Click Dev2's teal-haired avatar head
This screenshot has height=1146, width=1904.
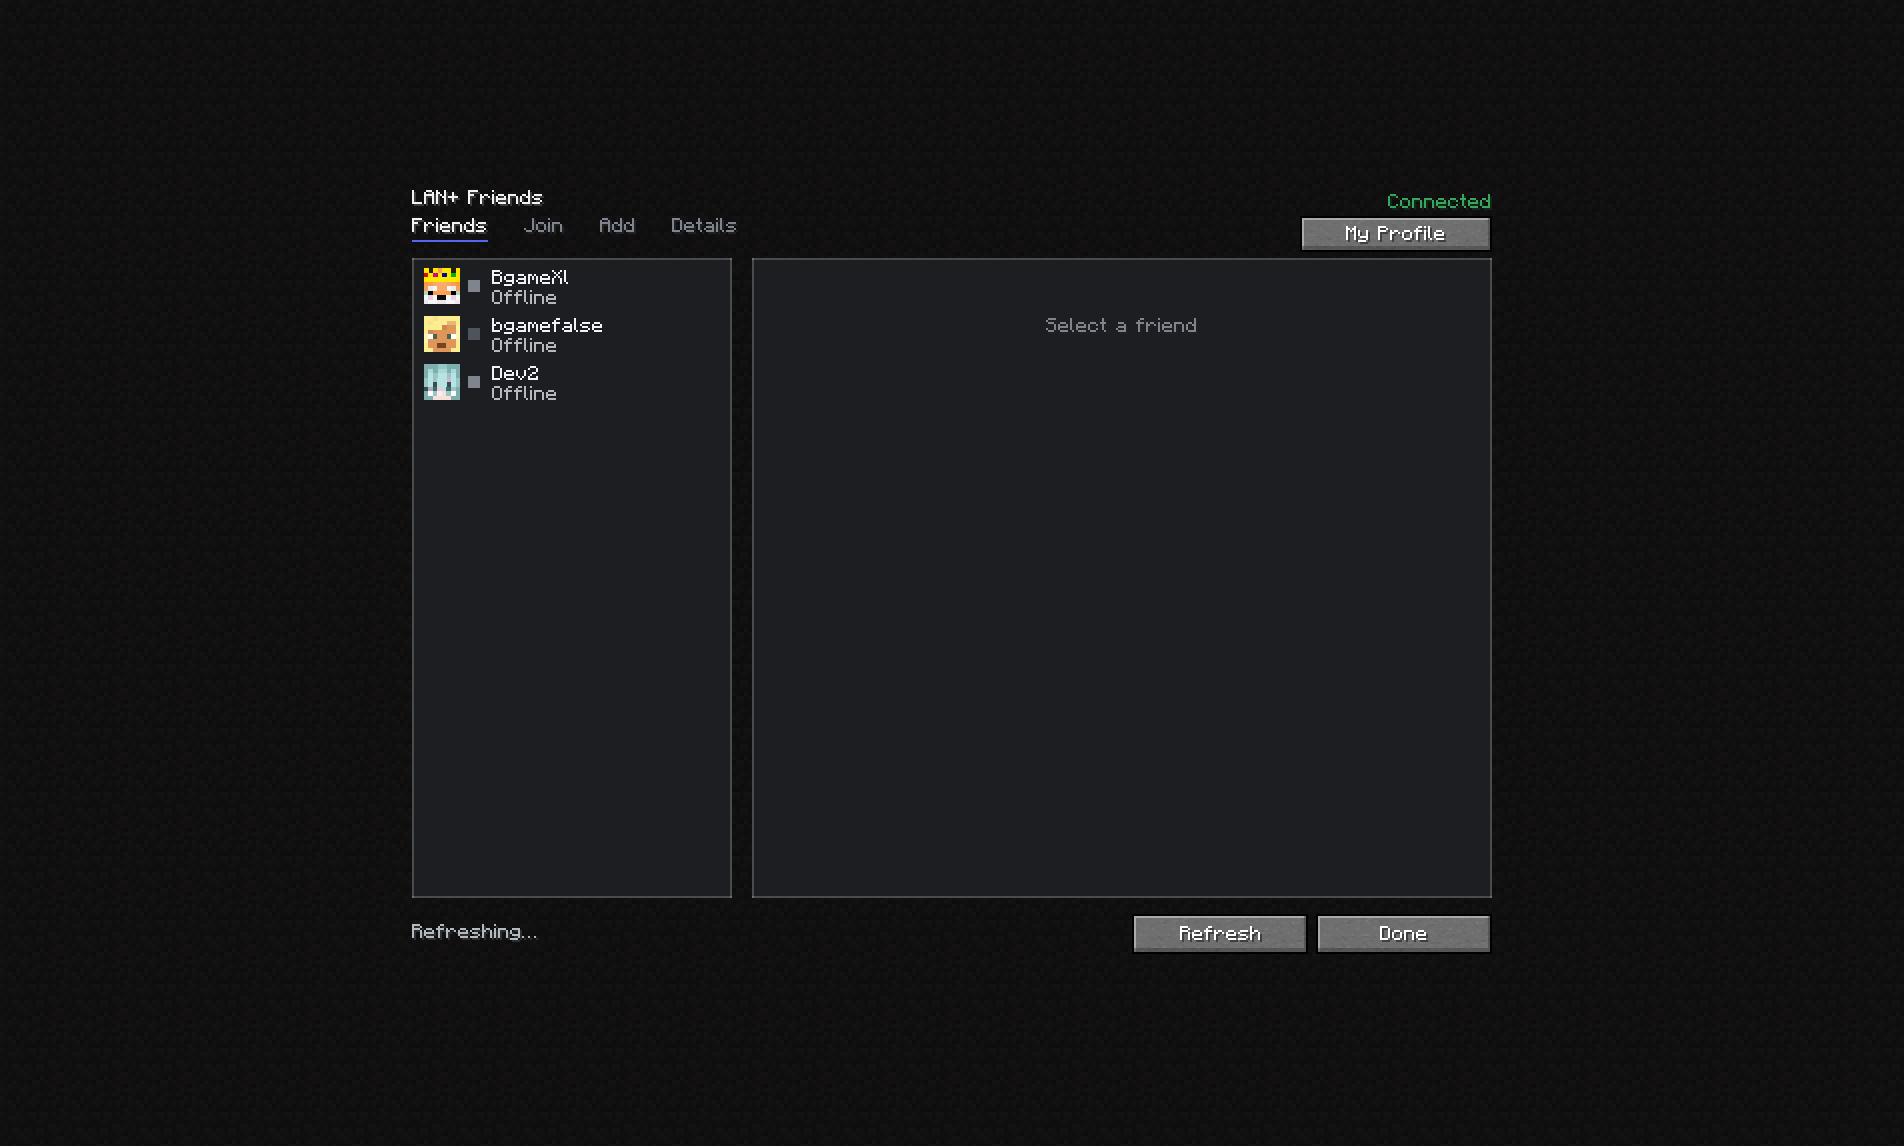coord(442,382)
